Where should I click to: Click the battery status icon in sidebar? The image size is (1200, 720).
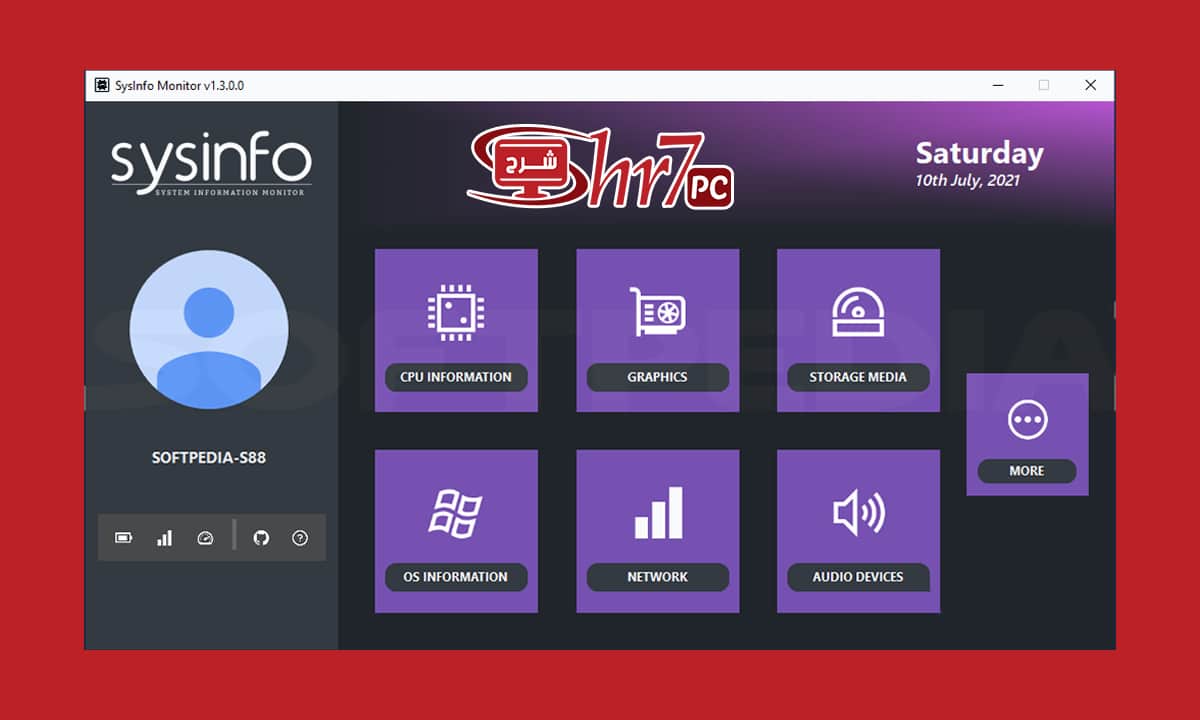coord(123,538)
